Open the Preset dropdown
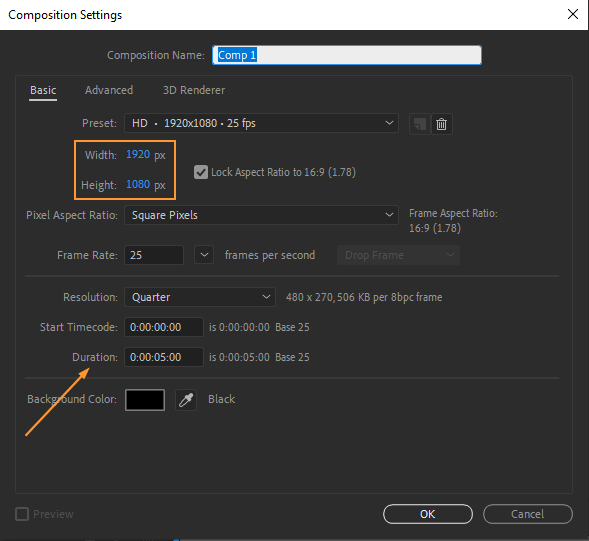 tap(261, 123)
